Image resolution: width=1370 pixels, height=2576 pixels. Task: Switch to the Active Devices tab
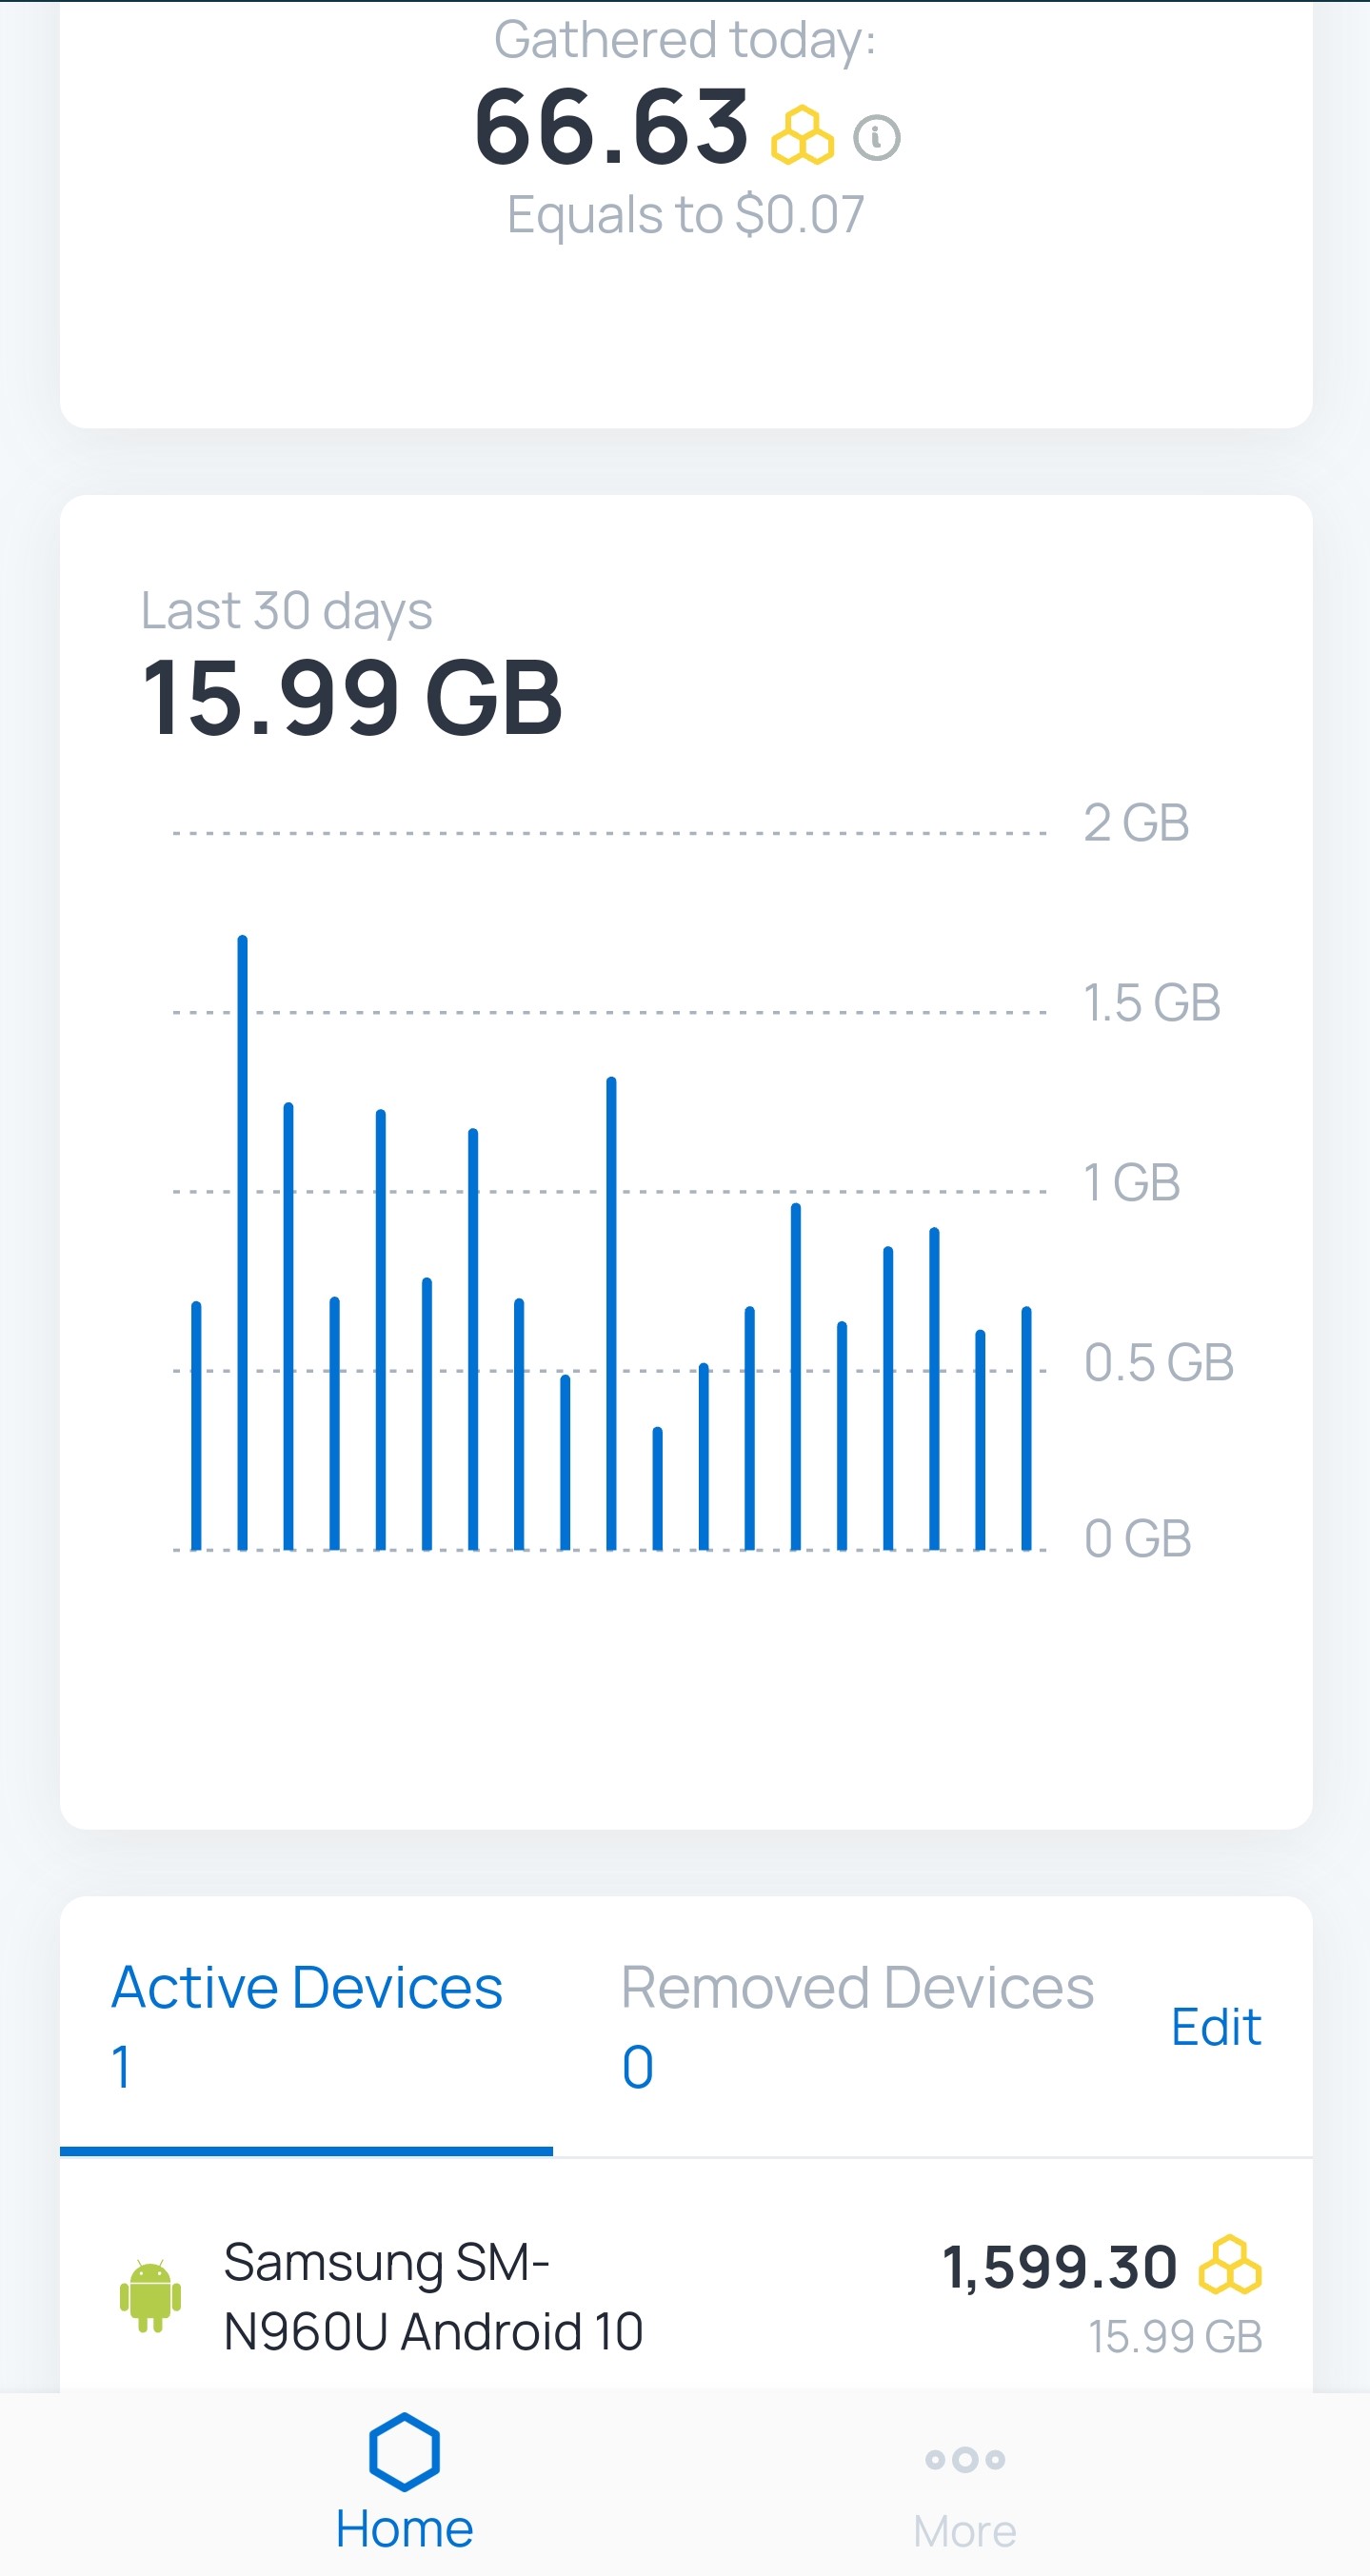[x=306, y=2025]
